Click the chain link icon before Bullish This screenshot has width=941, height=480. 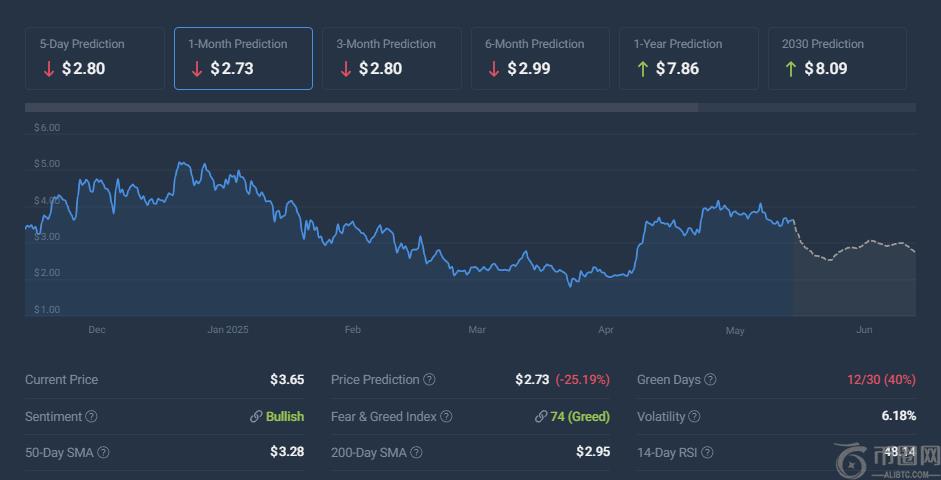256,417
